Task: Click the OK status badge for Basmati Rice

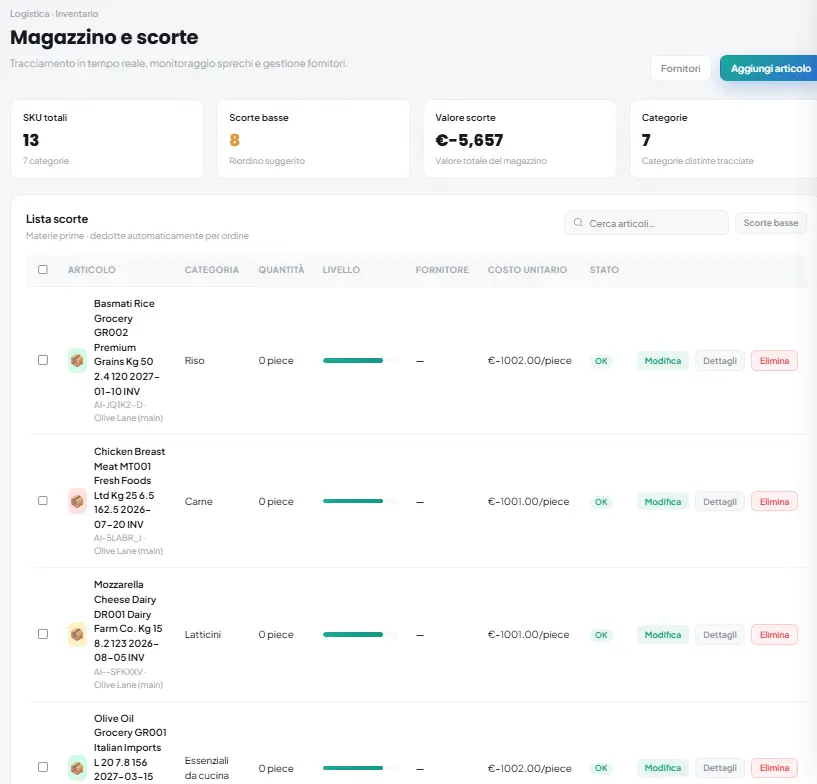Action: coord(601,361)
